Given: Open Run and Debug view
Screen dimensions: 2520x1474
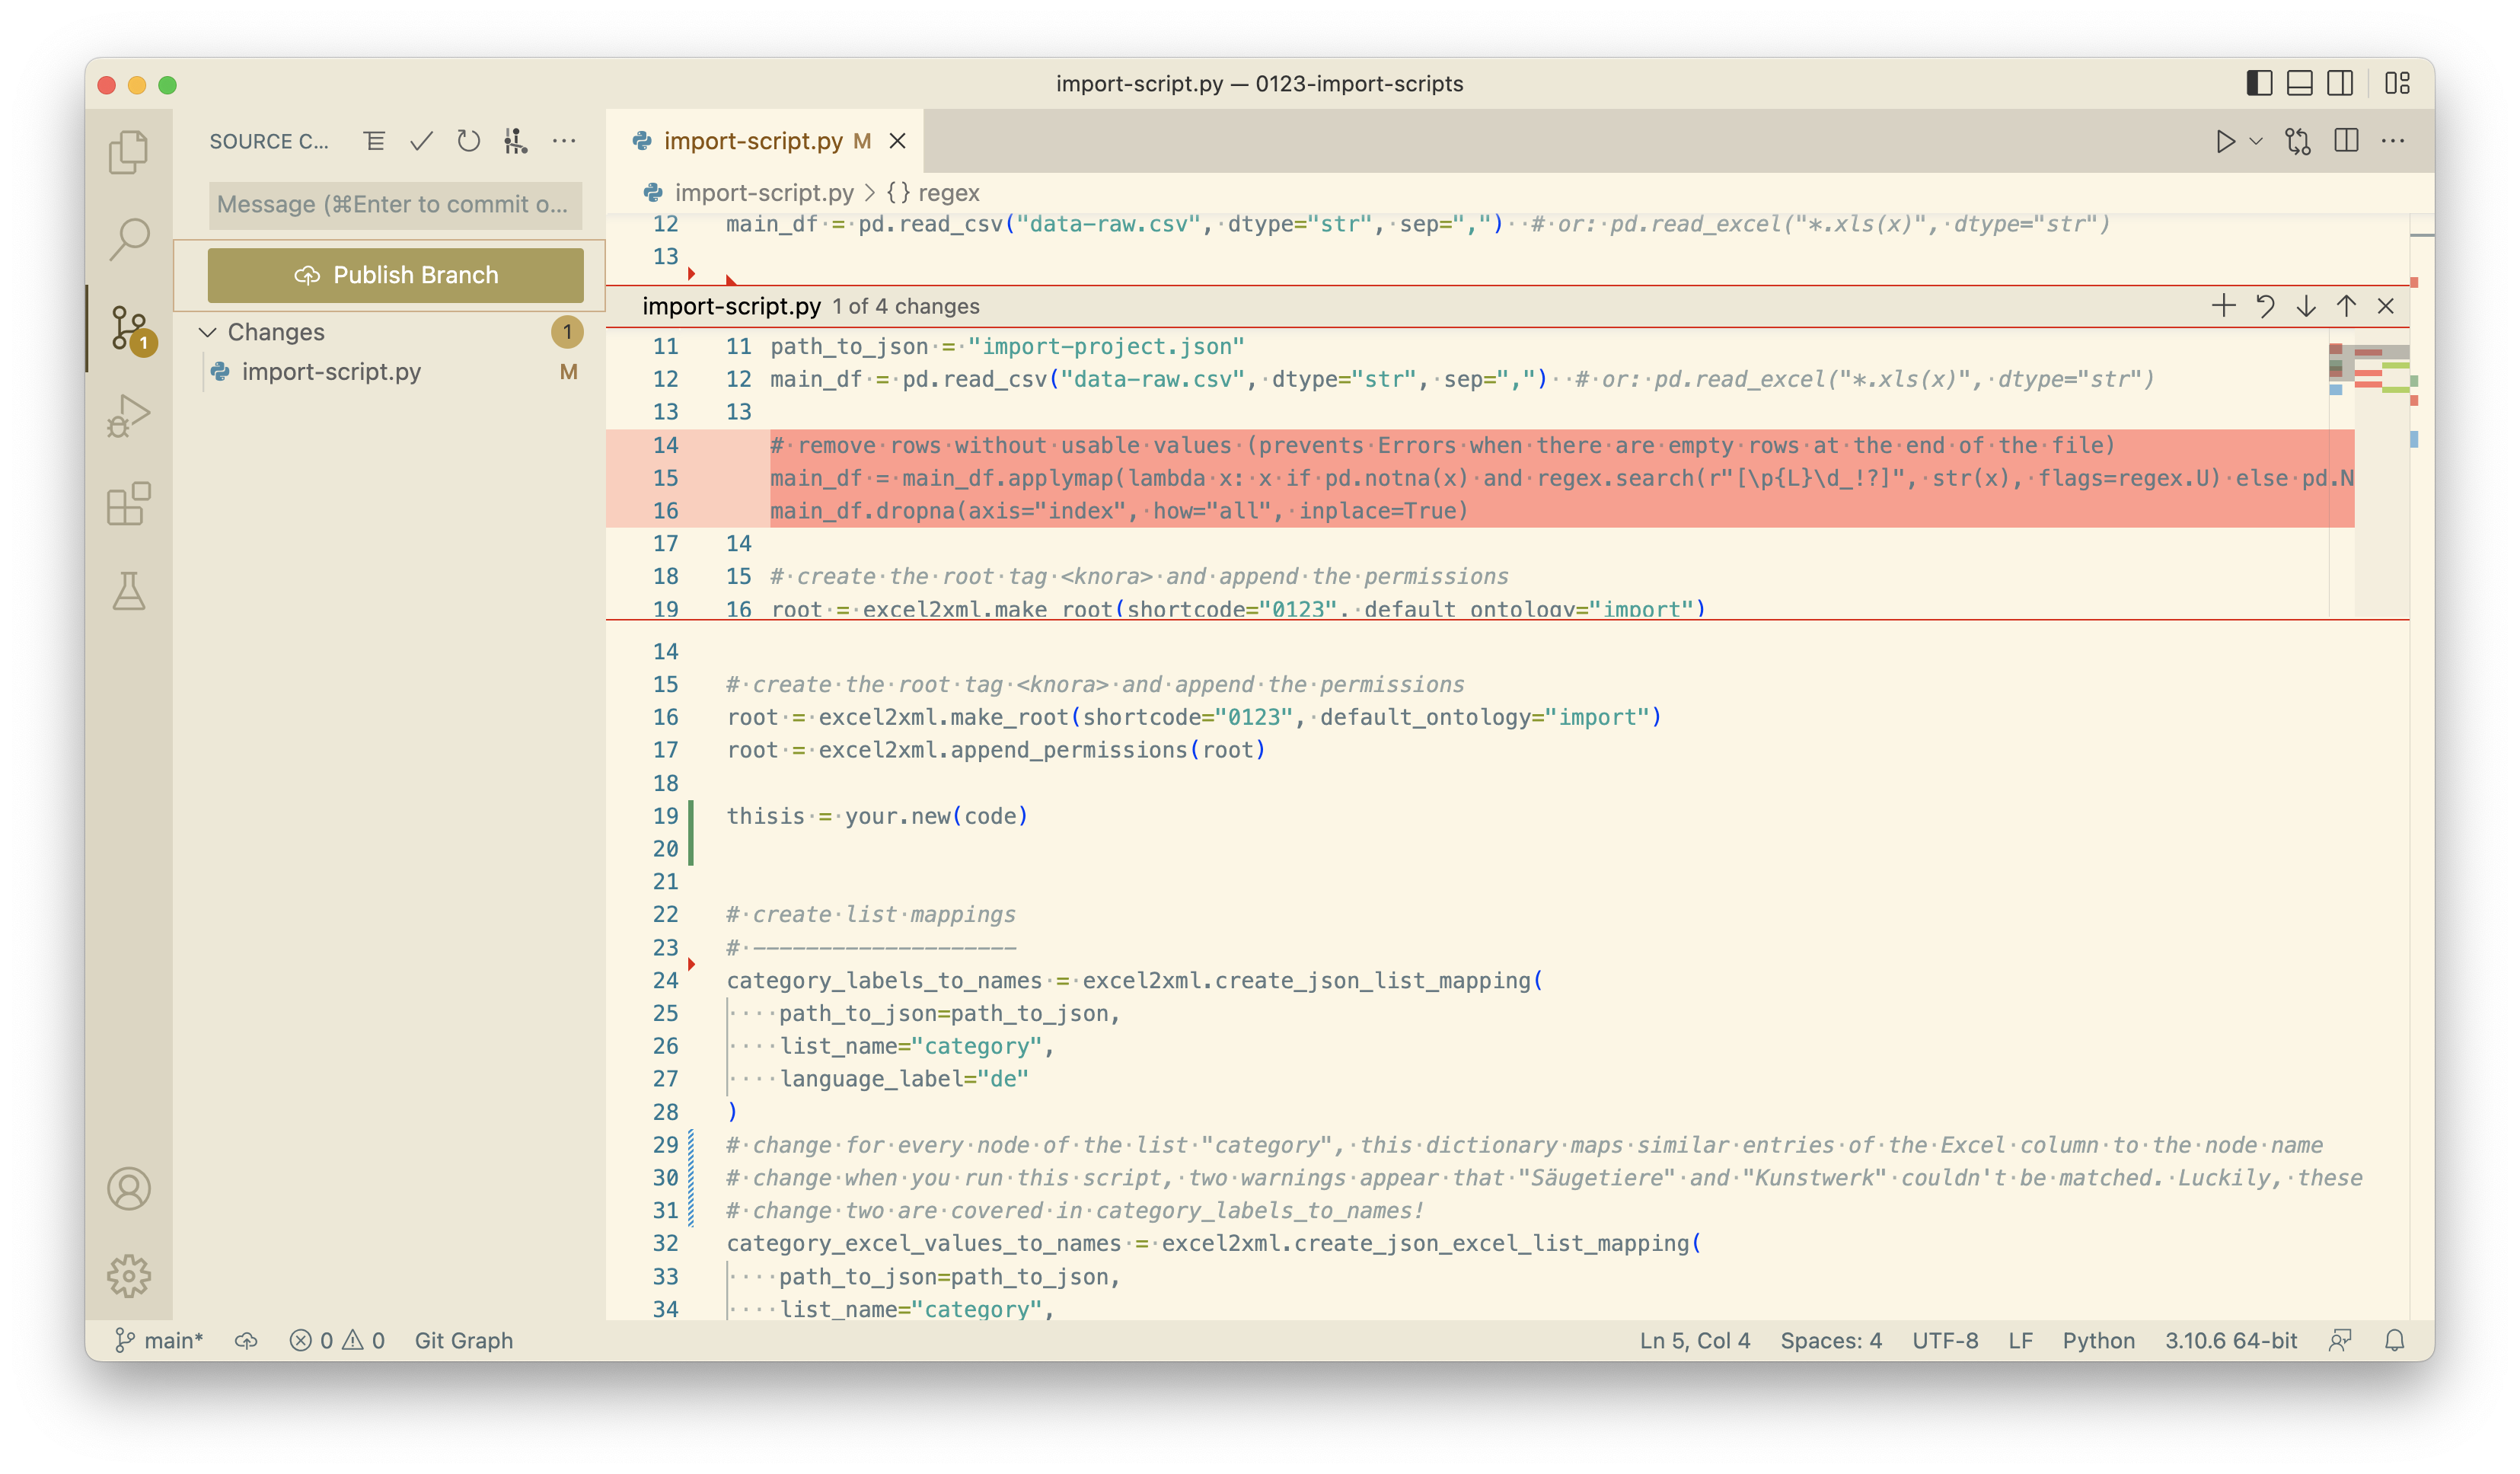Looking at the screenshot, I should [x=128, y=415].
